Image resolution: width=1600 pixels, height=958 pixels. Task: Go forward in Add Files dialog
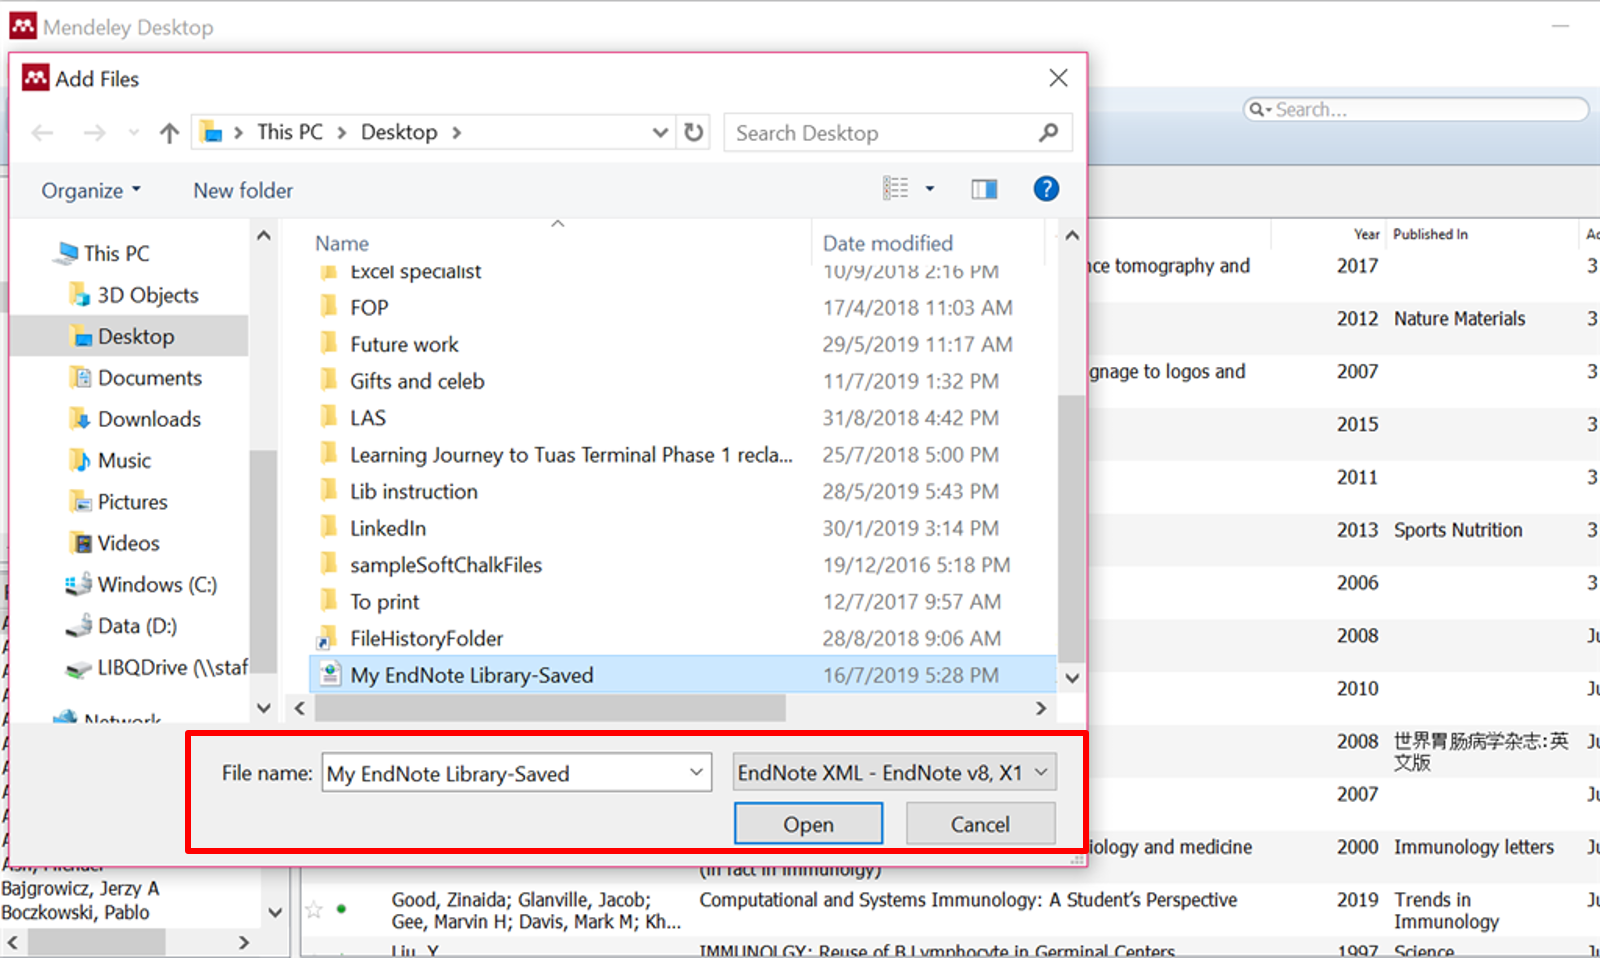(x=94, y=133)
